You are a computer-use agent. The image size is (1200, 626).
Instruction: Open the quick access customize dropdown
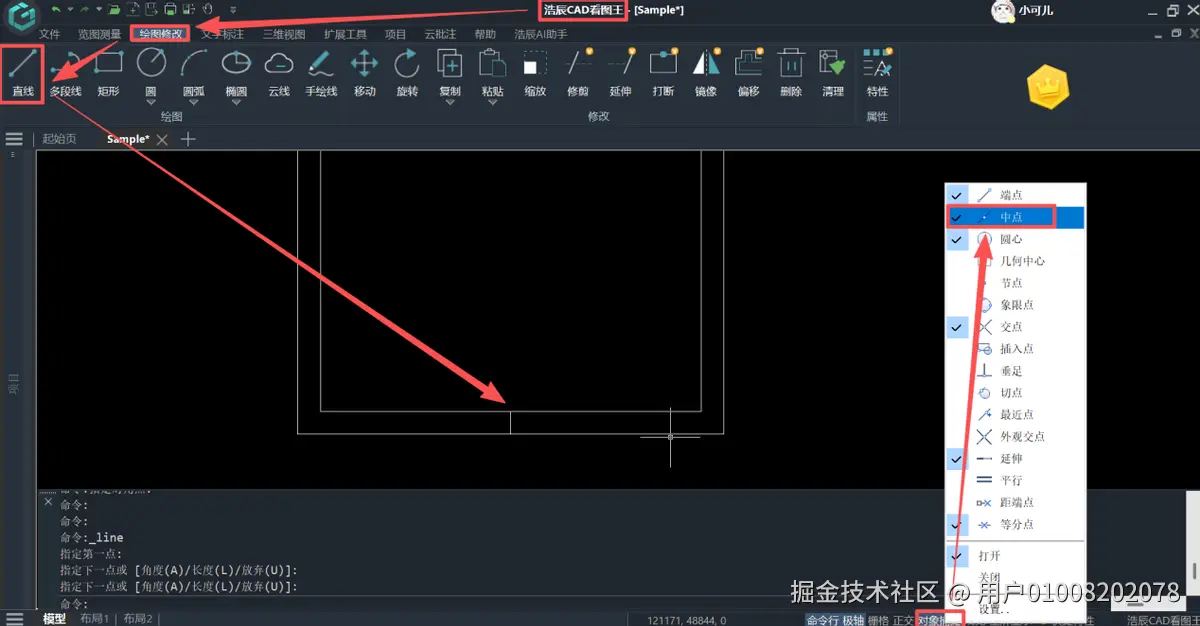point(233,10)
